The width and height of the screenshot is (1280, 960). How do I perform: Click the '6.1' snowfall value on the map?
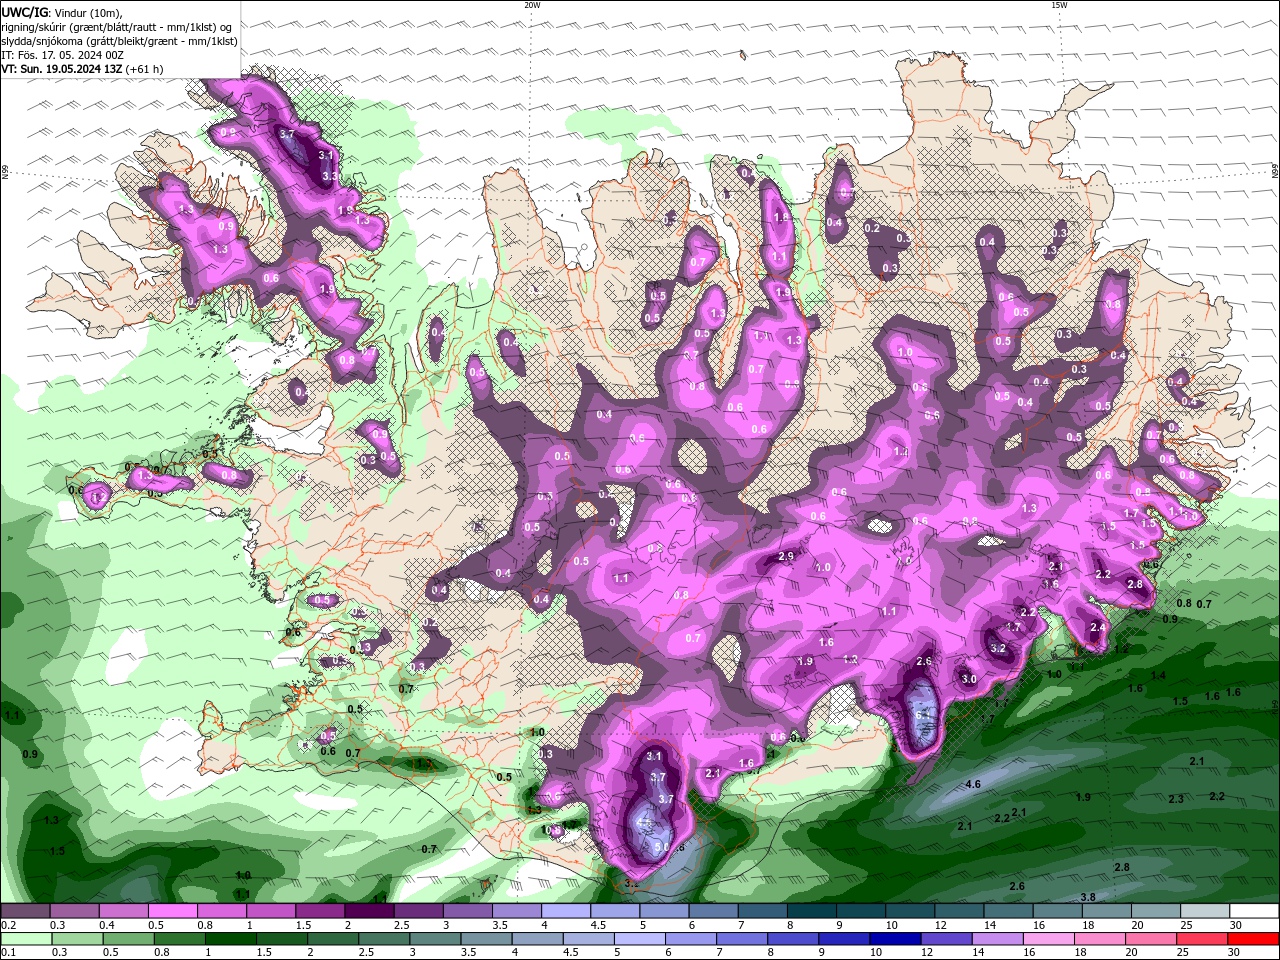point(922,716)
